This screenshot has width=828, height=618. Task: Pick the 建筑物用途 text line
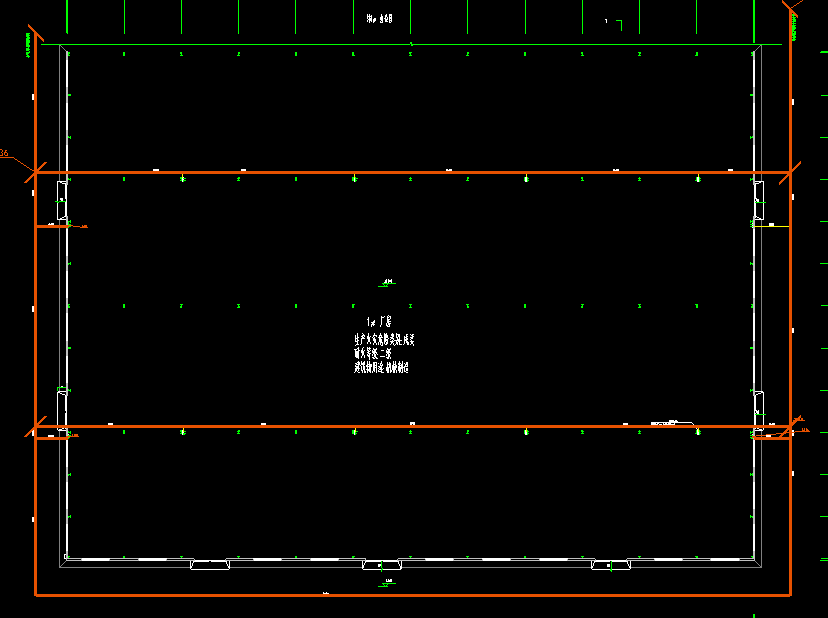pyautogui.click(x=381, y=368)
